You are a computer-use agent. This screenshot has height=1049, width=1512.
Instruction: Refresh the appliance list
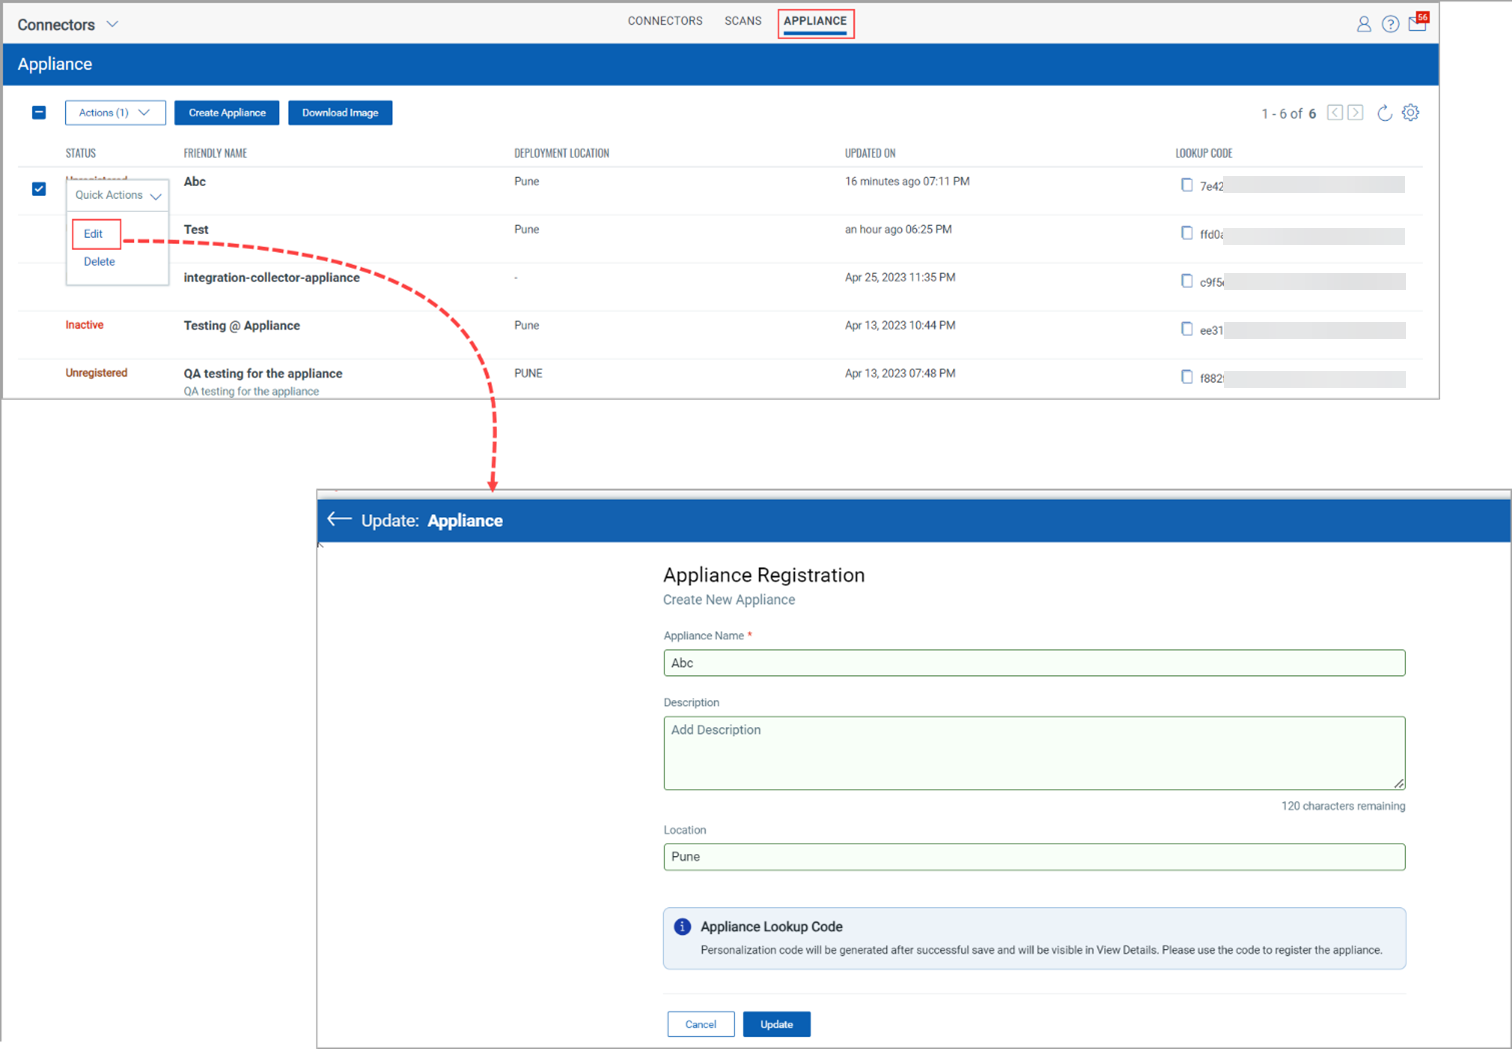click(1384, 113)
